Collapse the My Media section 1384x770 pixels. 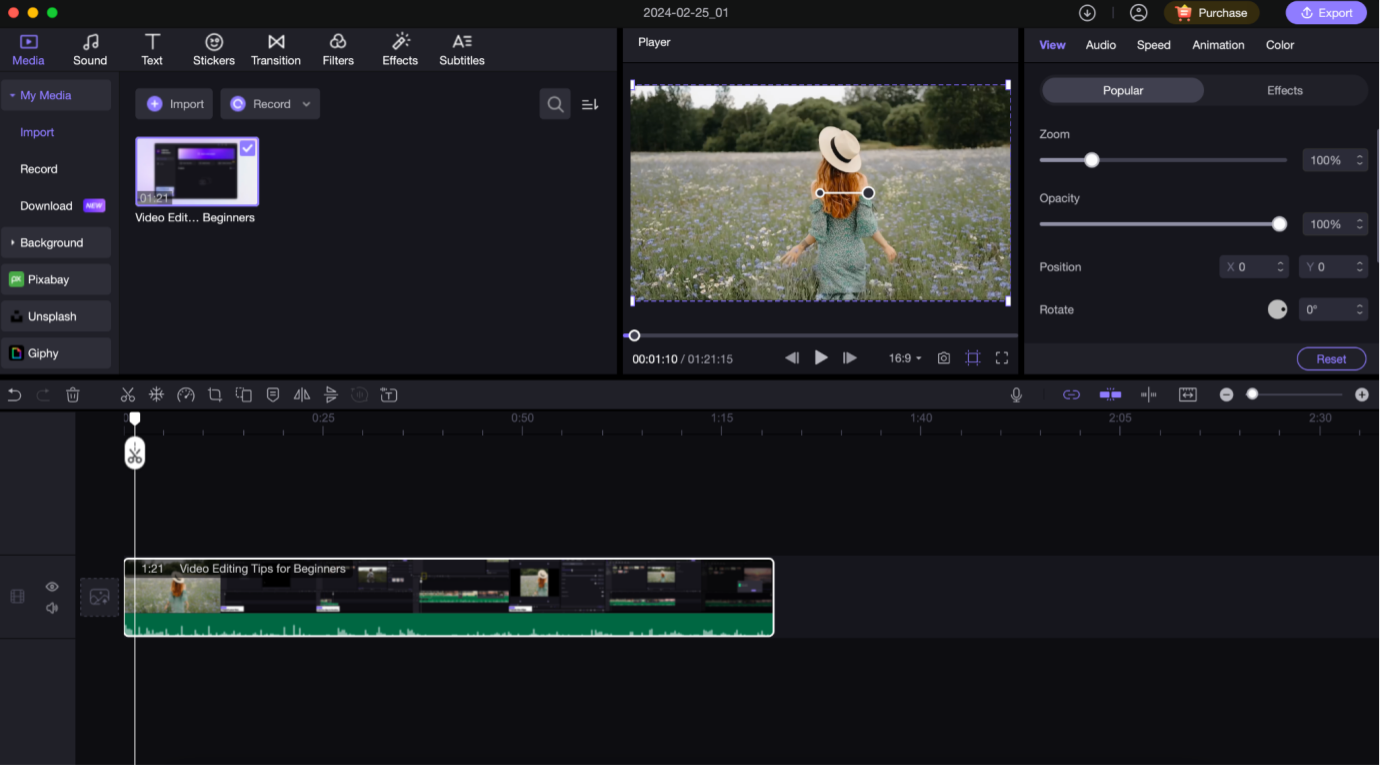coord(56,96)
